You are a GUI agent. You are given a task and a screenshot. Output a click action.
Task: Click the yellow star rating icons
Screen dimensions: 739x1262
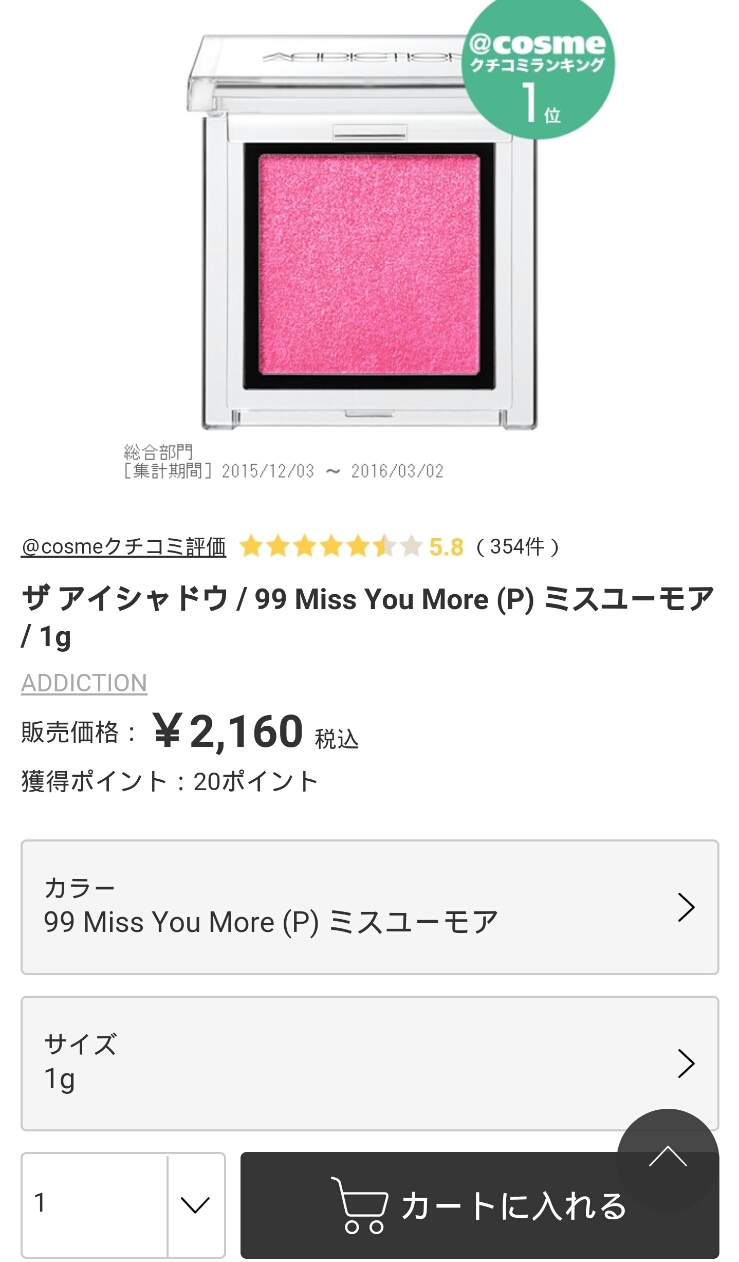point(330,546)
